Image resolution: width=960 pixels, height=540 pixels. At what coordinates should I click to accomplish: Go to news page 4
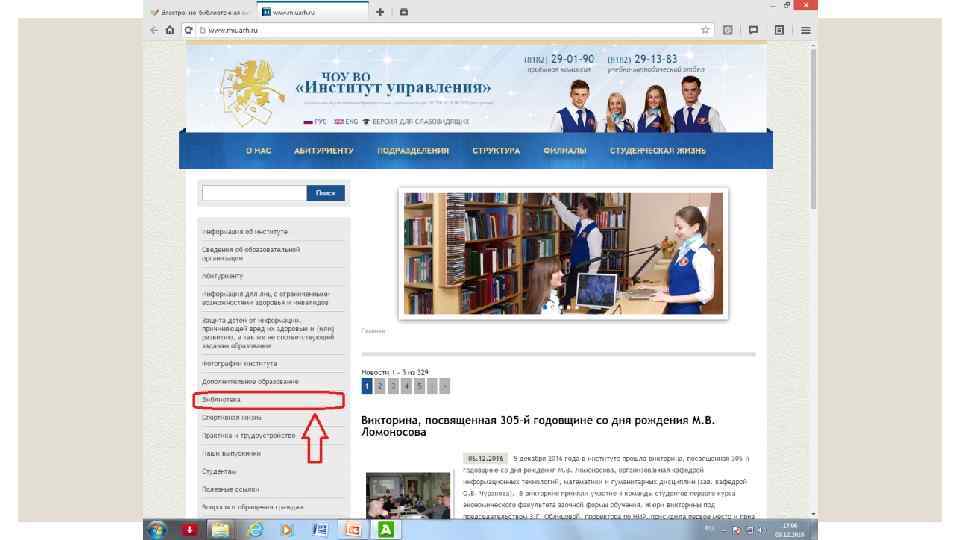tap(406, 386)
